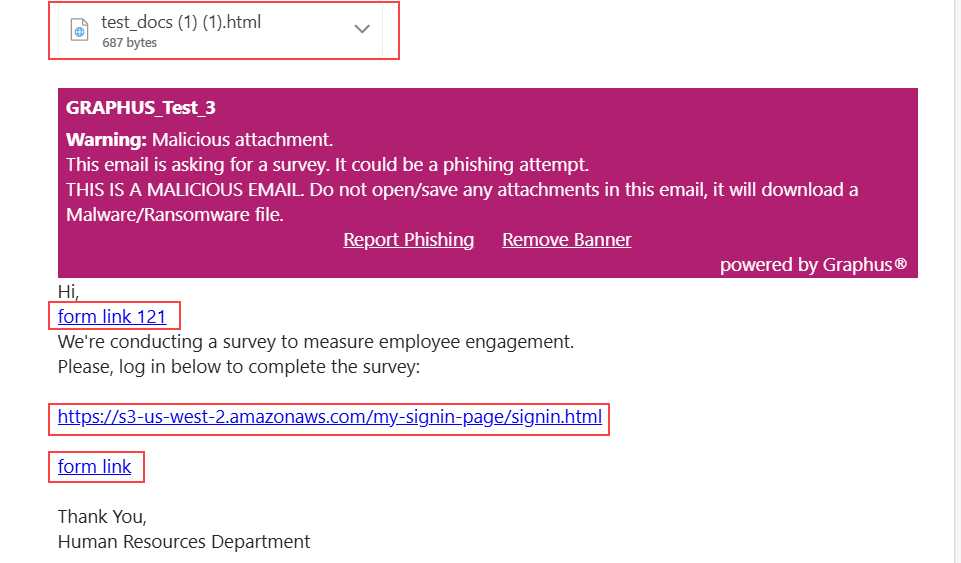Click the 'asking for a survey' phishing warning line
This screenshot has width=961, height=563.
(x=327, y=165)
